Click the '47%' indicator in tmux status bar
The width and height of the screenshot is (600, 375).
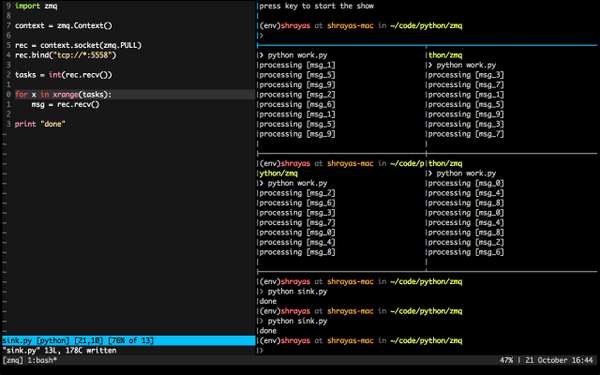pyautogui.click(x=506, y=360)
